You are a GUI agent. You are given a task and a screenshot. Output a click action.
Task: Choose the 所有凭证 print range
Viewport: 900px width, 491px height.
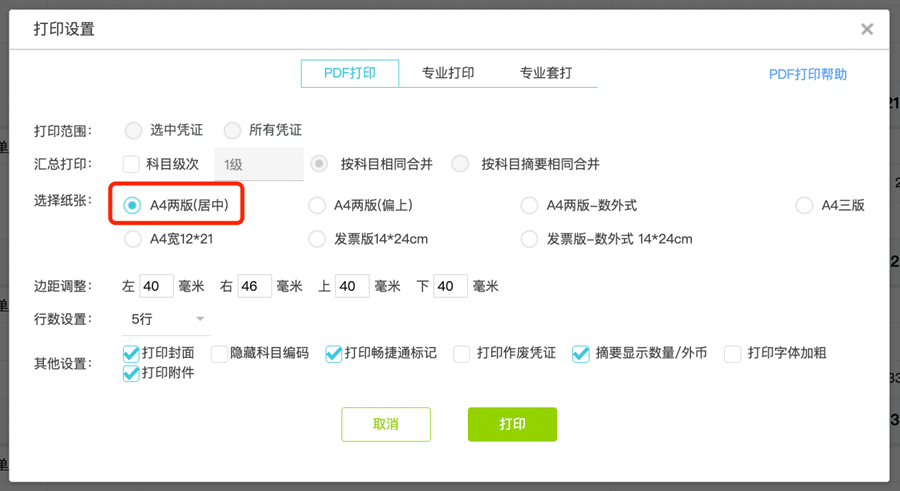[232, 130]
